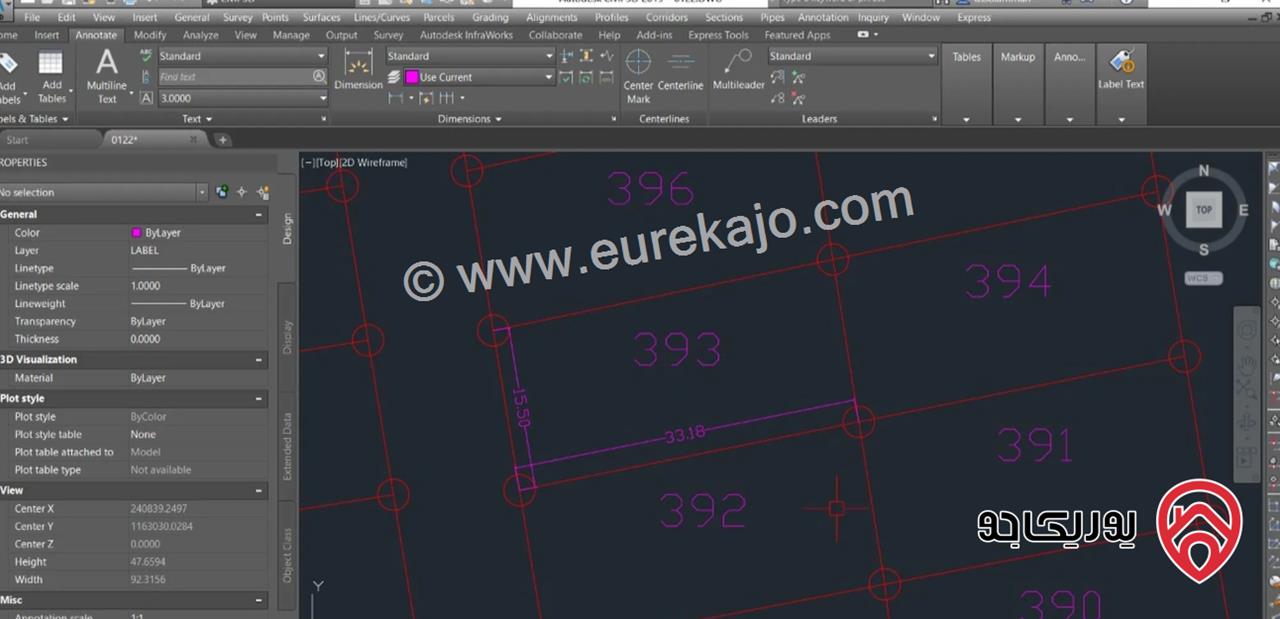The image size is (1280, 619).
Task: Click the quick dimension icon
Action: click(426, 98)
